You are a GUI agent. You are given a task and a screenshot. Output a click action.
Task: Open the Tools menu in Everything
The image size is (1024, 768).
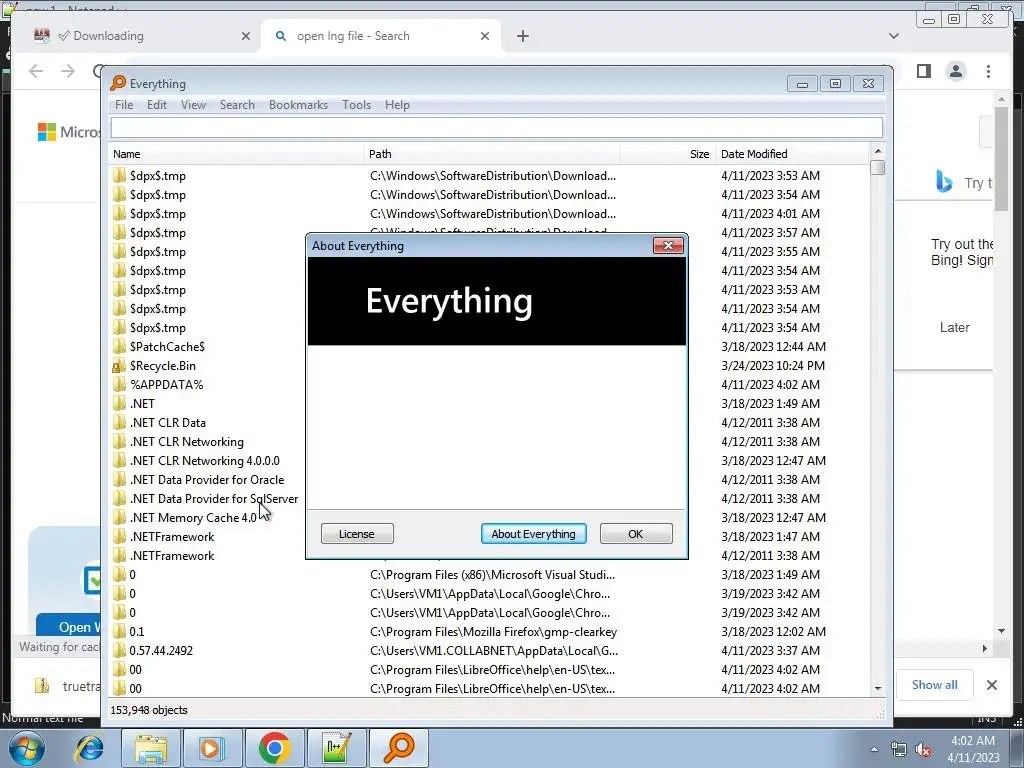(357, 104)
